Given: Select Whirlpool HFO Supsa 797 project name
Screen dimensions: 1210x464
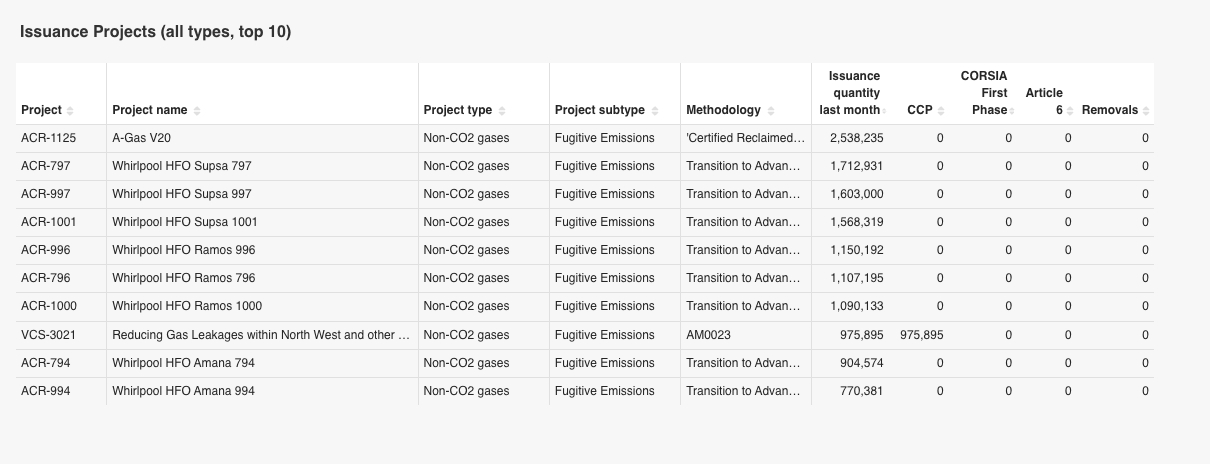Looking at the screenshot, I should click(x=182, y=166).
